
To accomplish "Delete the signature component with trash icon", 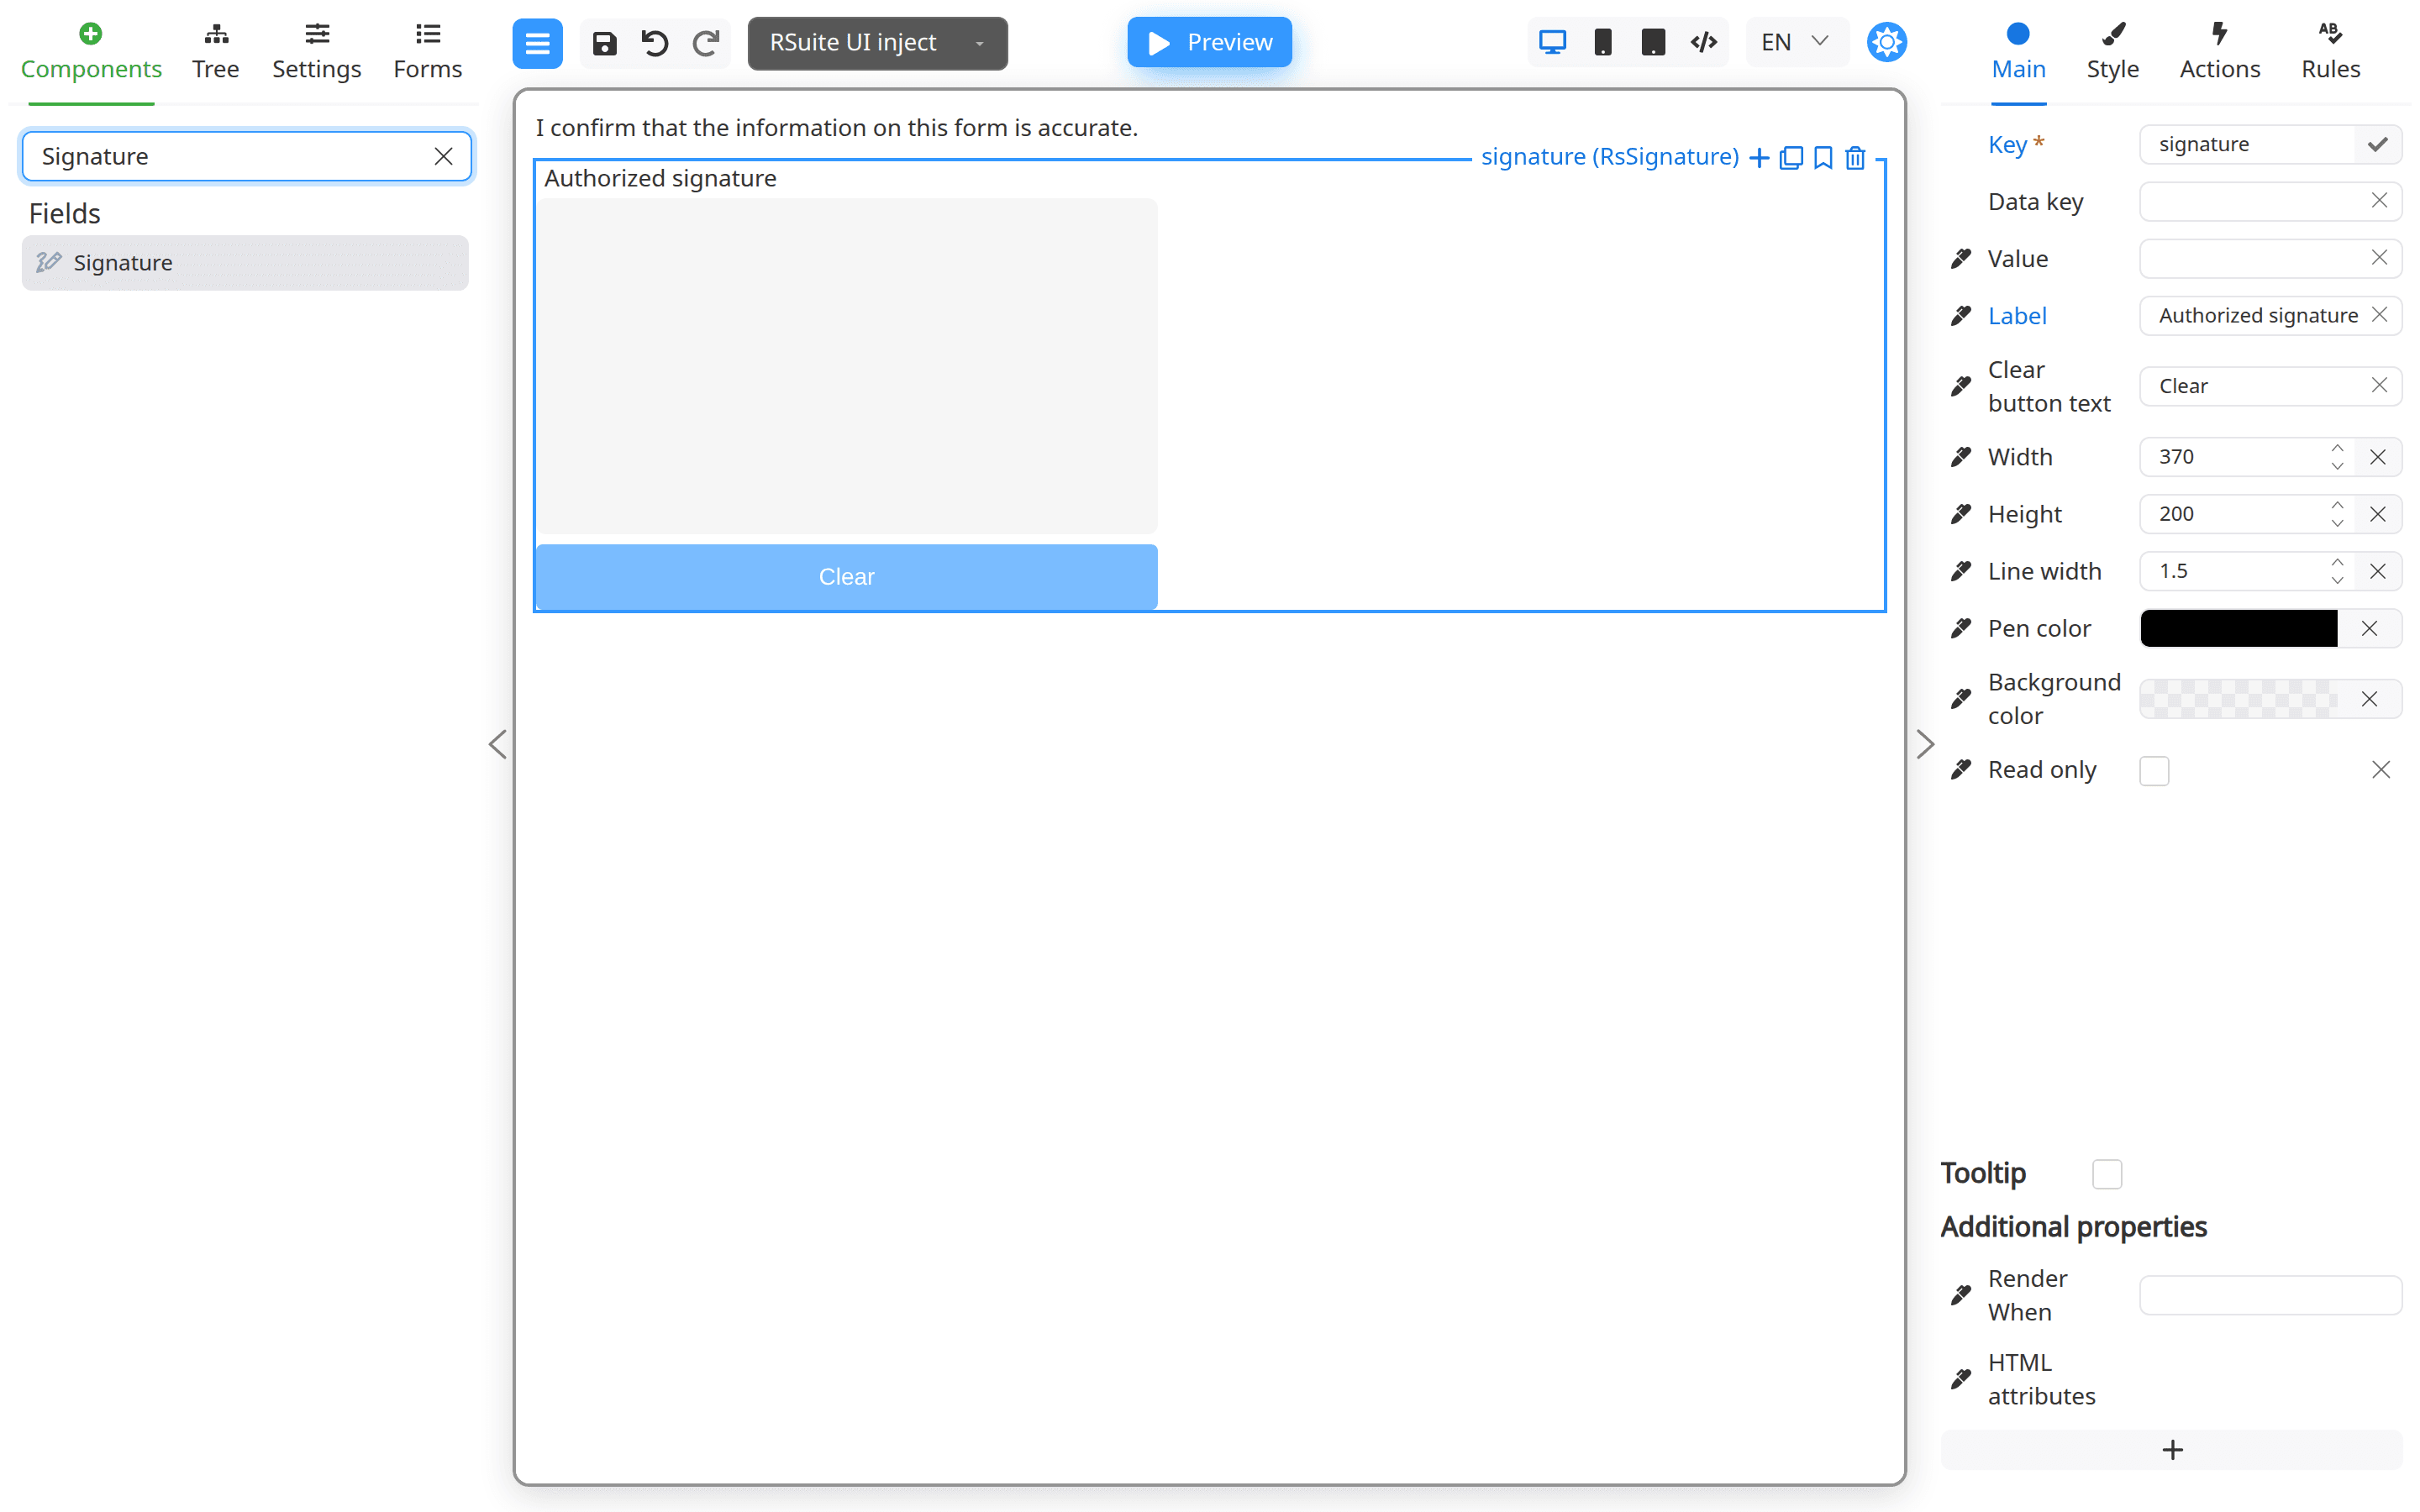I will (1855, 158).
